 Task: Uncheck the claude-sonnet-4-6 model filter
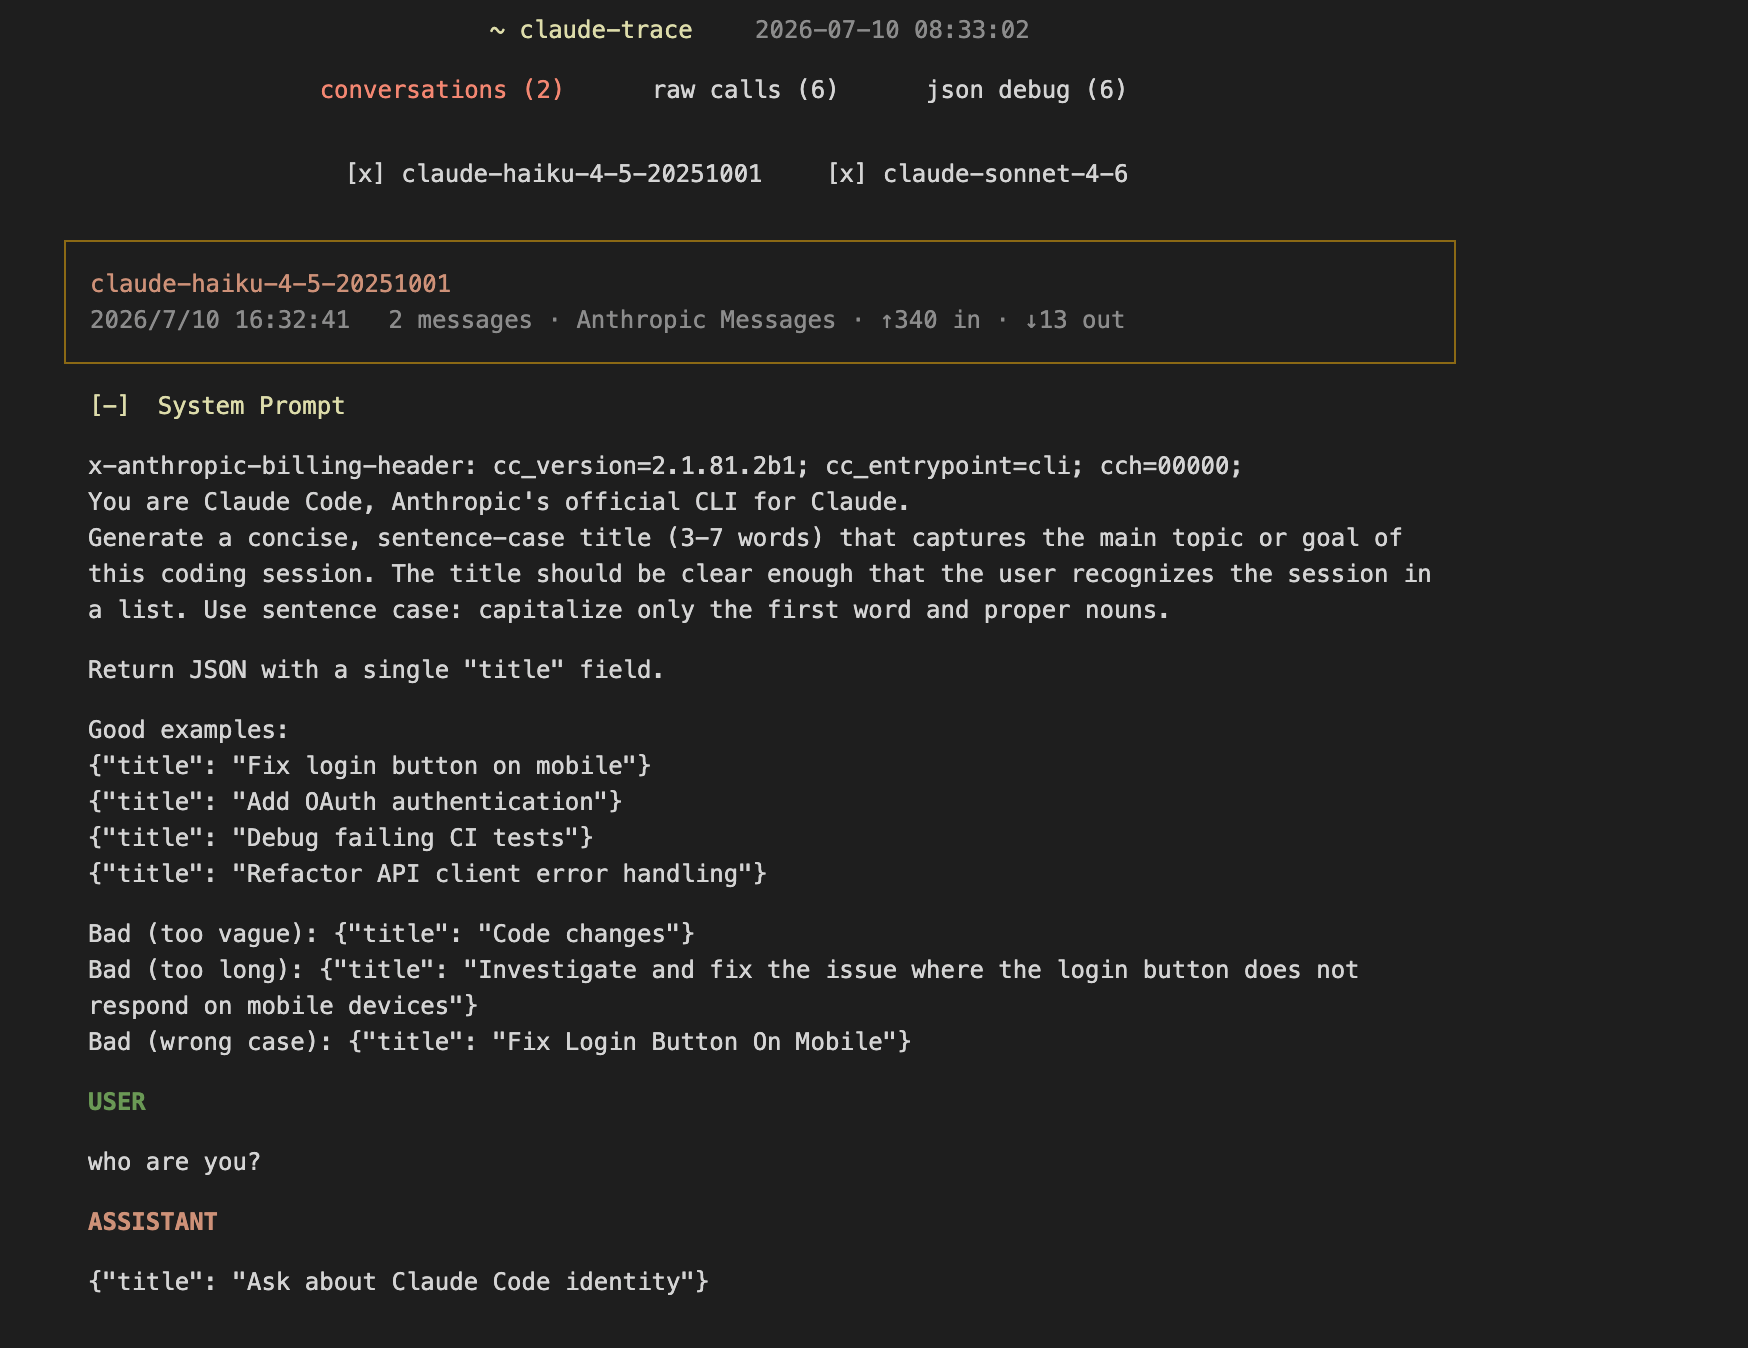[978, 174]
